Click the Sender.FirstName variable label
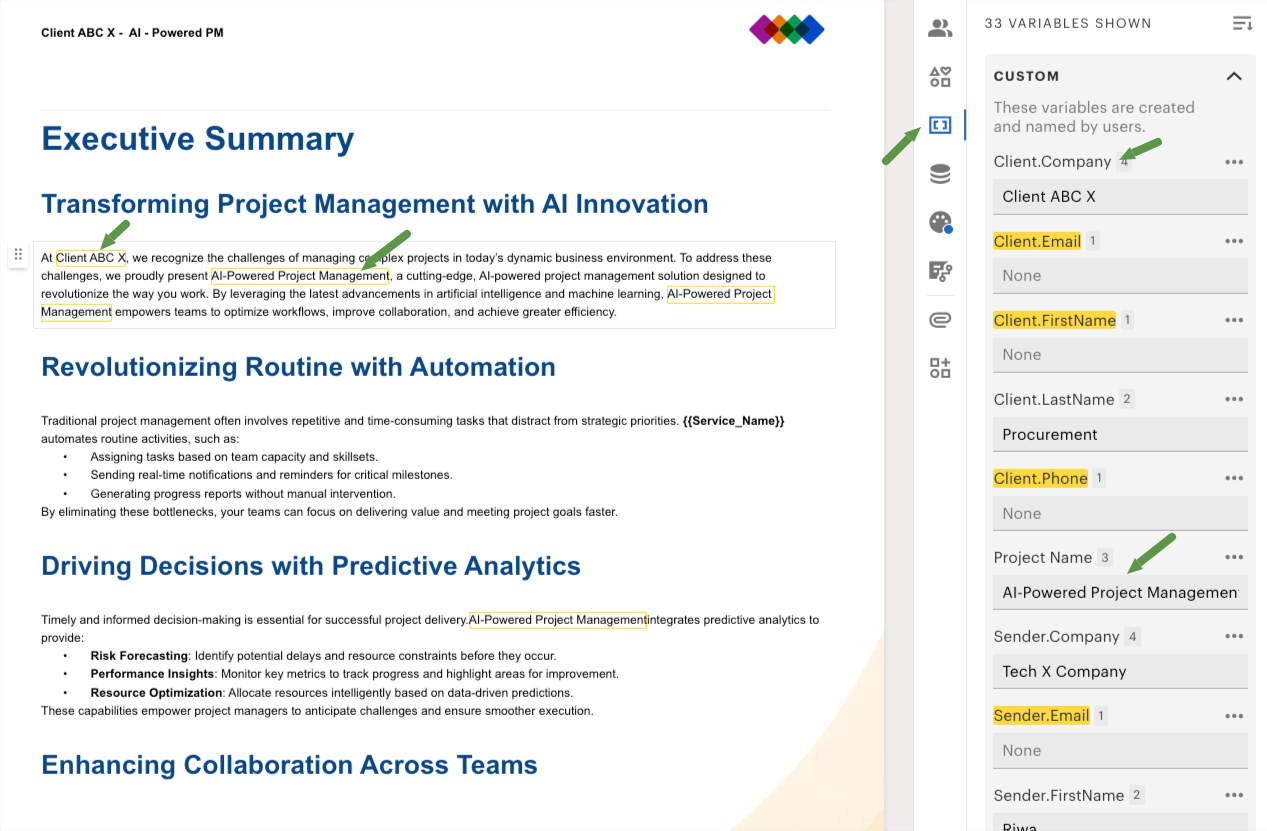The width and height of the screenshot is (1267, 831). [x=1059, y=795]
